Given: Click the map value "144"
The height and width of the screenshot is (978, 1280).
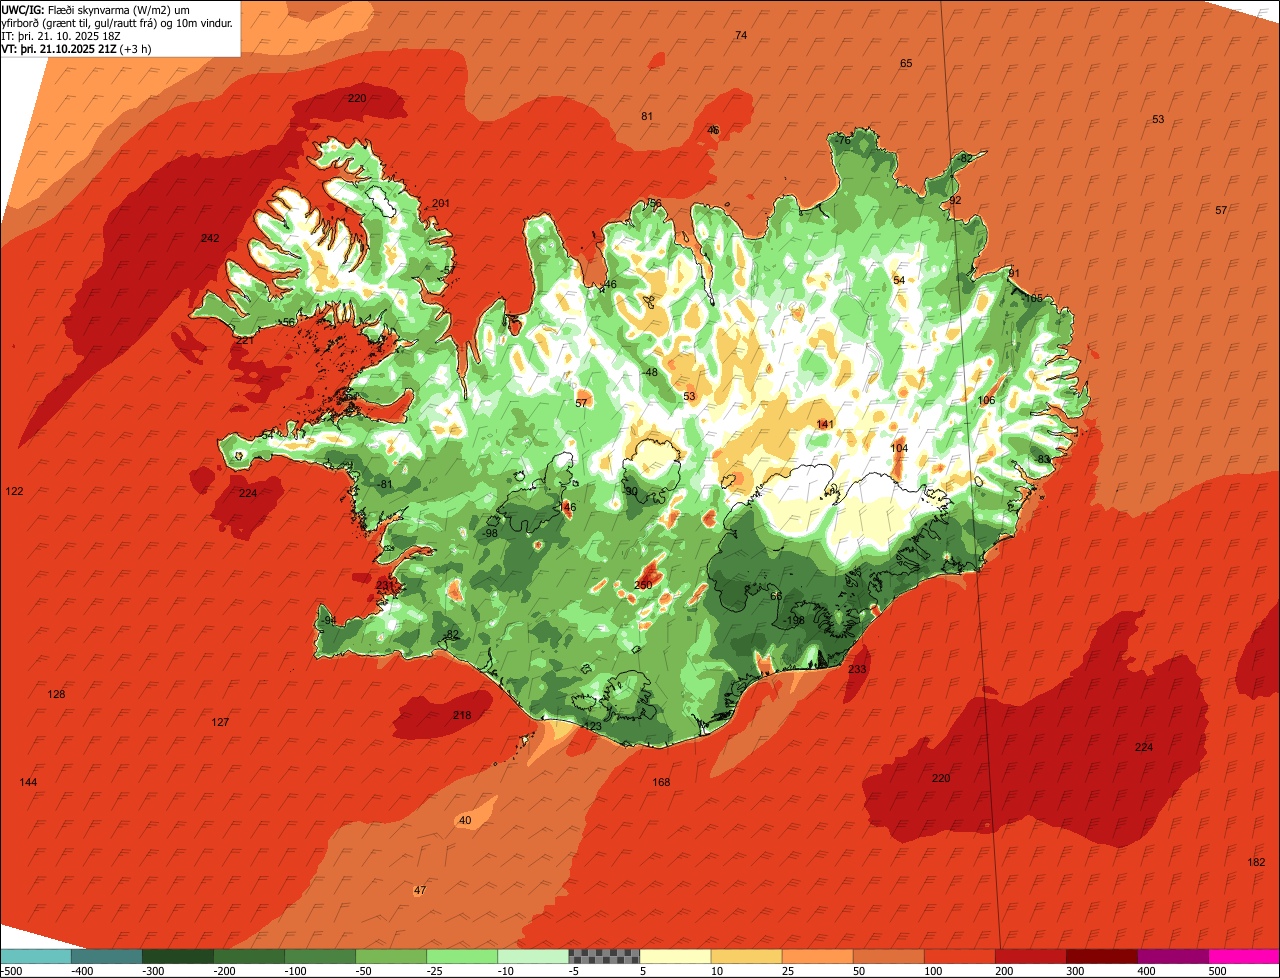Looking at the screenshot, I should 28,782.
